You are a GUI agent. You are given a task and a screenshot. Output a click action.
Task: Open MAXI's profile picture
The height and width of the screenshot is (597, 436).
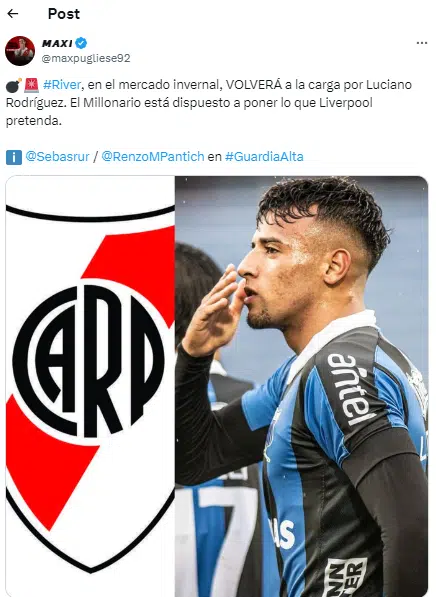click(x=20, y=51)
